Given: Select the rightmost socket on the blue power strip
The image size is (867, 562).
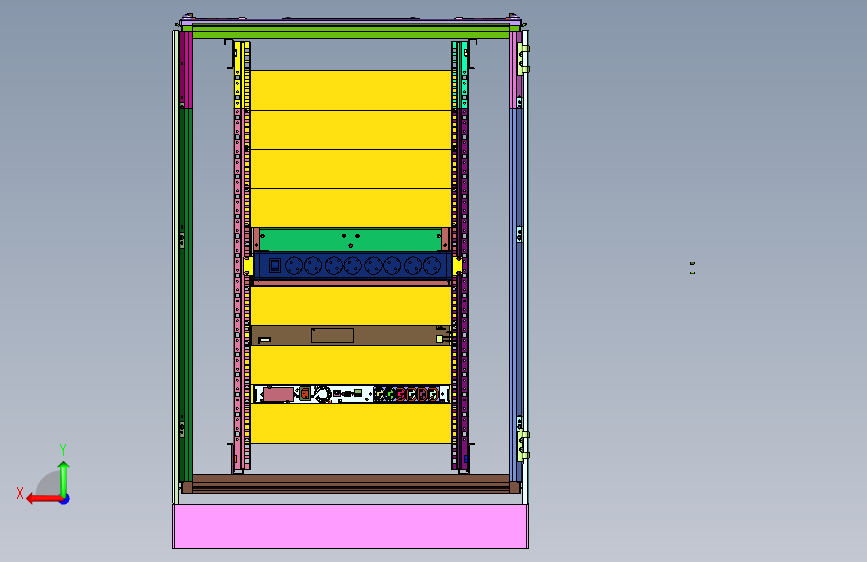Looking at the screenshot, I should click(x=432, y=266).
